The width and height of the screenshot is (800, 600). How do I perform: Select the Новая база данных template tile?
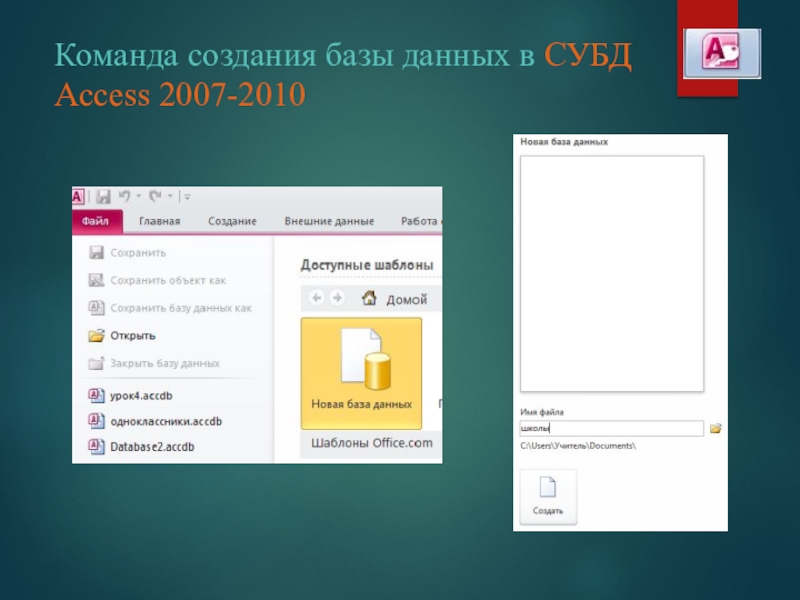click(x=361, y=373)
